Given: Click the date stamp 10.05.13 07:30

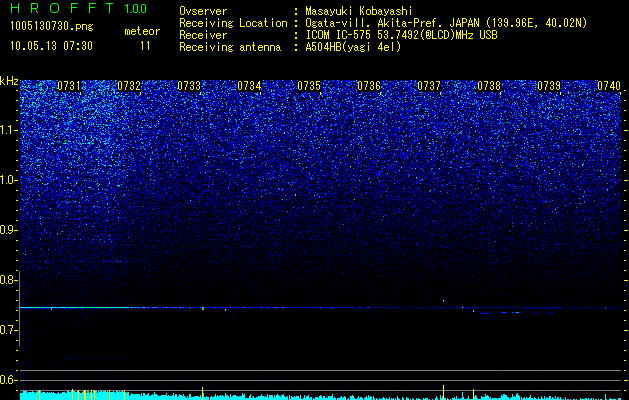Looking at the screenshot, I should (51, 46).
